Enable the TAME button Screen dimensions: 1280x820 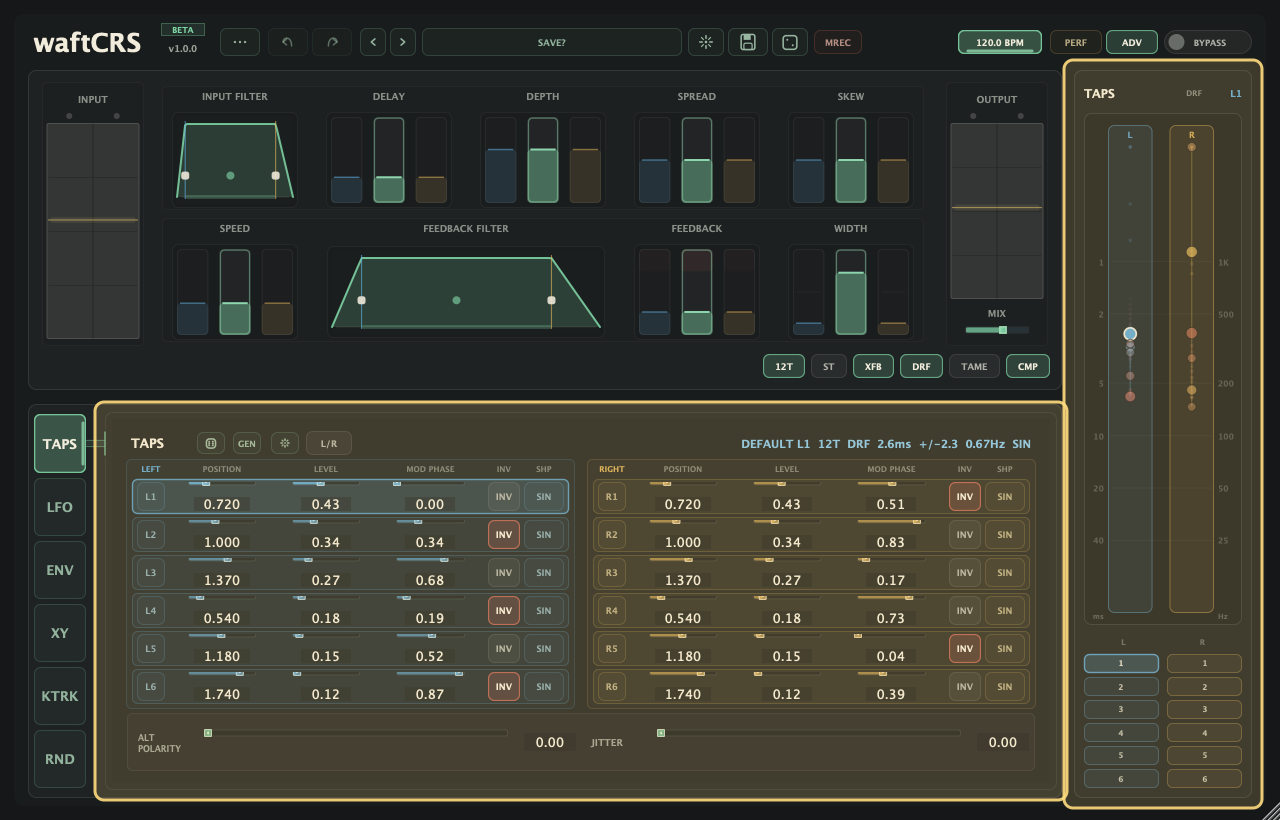click(x=974, y=367)
